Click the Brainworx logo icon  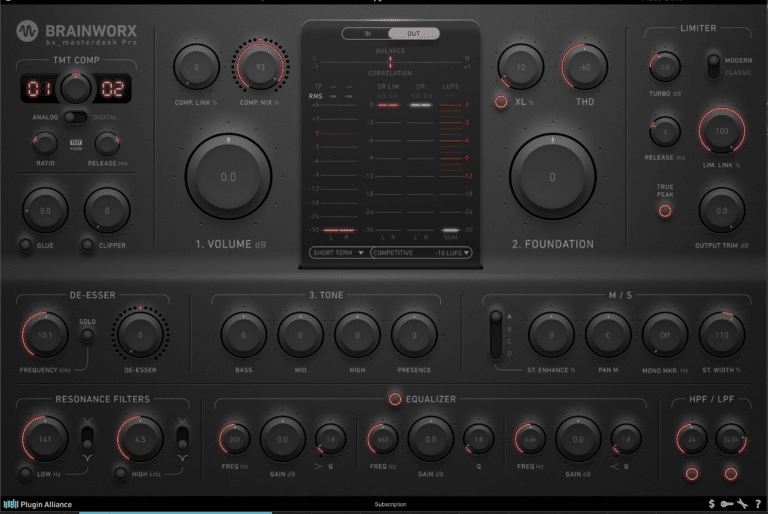[x=29, y=33]
